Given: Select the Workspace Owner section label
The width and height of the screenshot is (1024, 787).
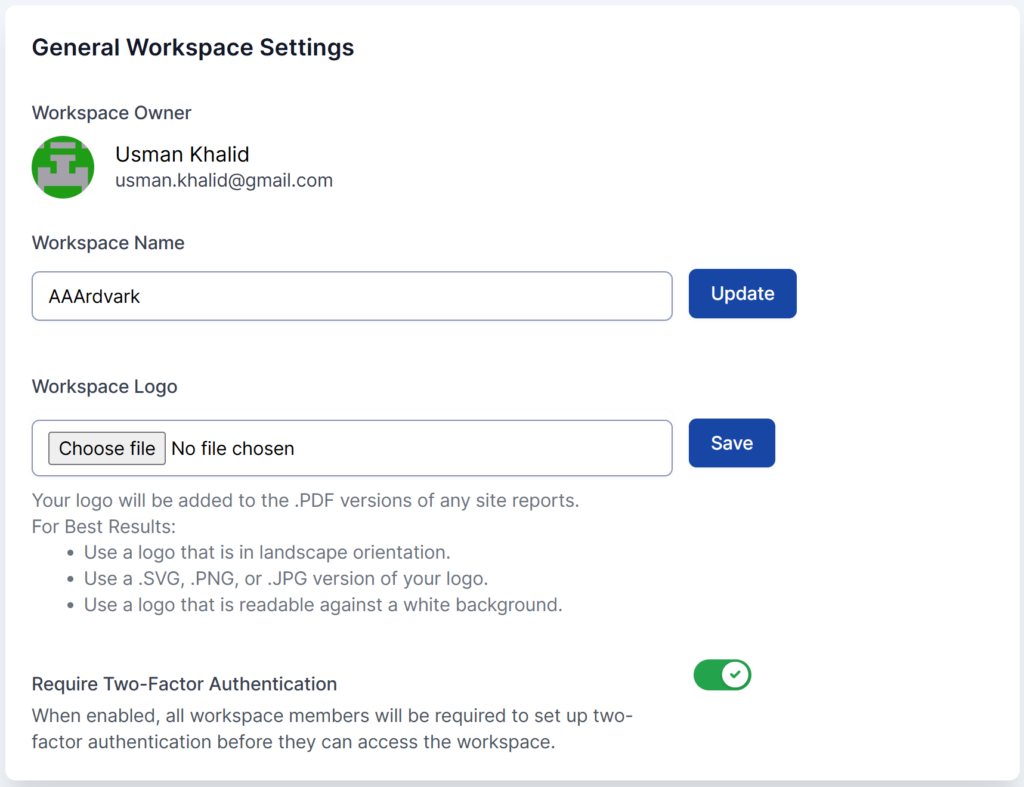Looking at the screenshot, I should 111,113.
